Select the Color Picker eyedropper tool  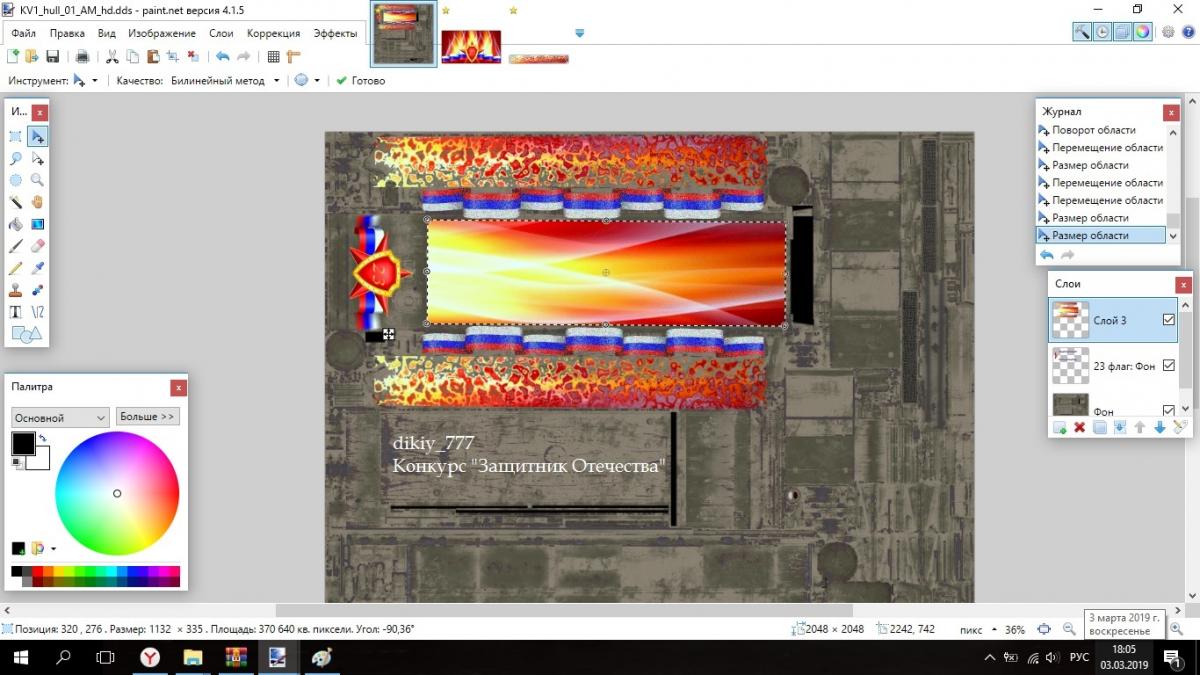coord(37,268)
